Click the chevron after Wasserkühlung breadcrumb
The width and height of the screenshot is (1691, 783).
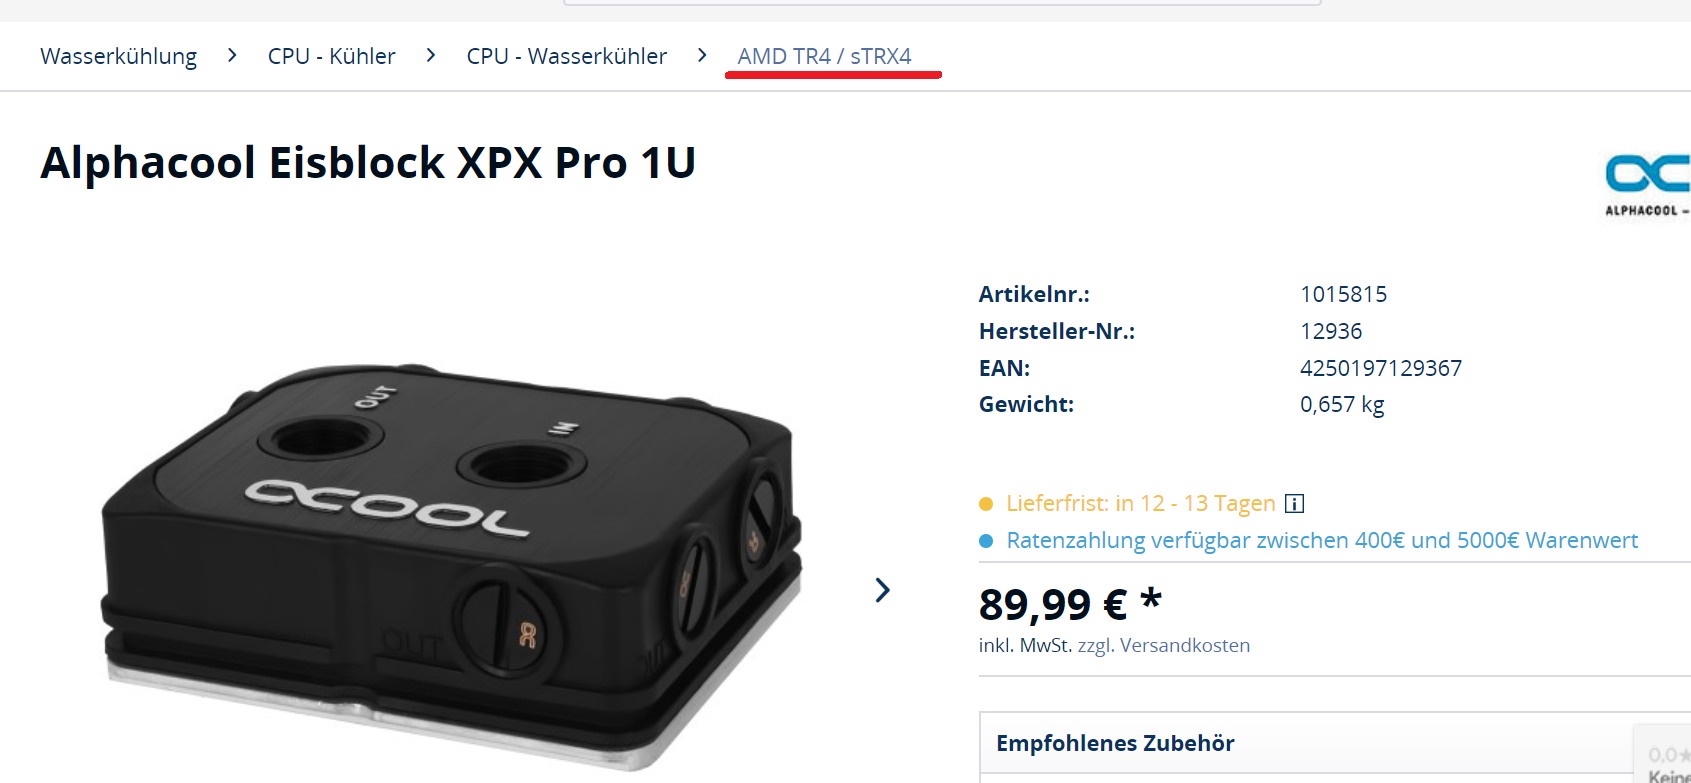click(232, 55)
